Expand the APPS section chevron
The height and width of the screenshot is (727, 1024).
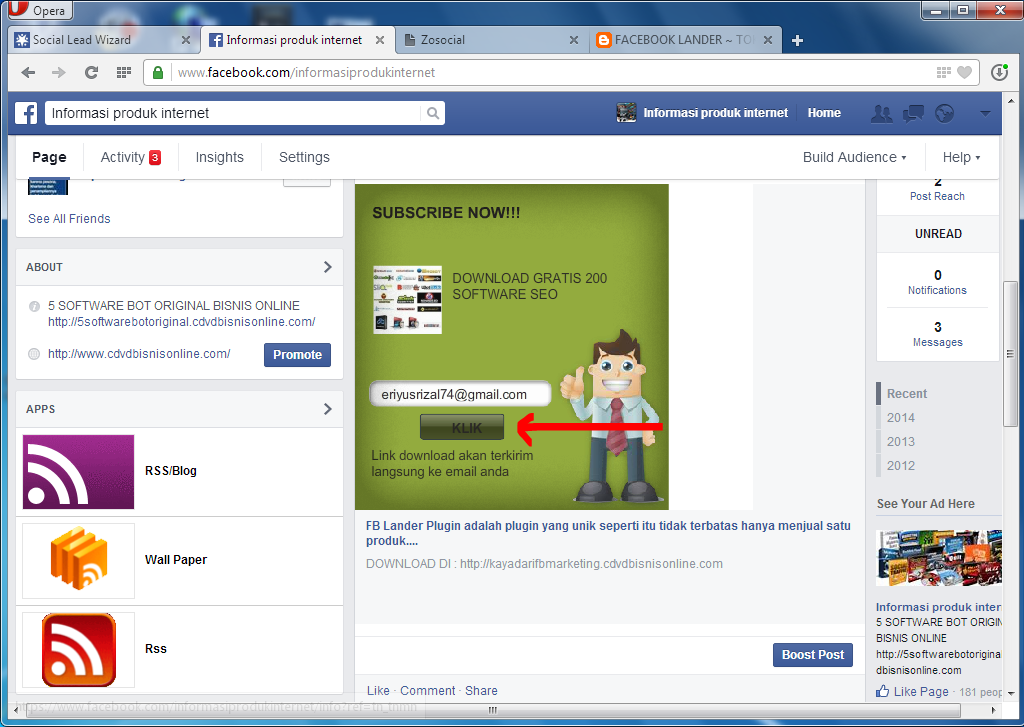point(327,409)
